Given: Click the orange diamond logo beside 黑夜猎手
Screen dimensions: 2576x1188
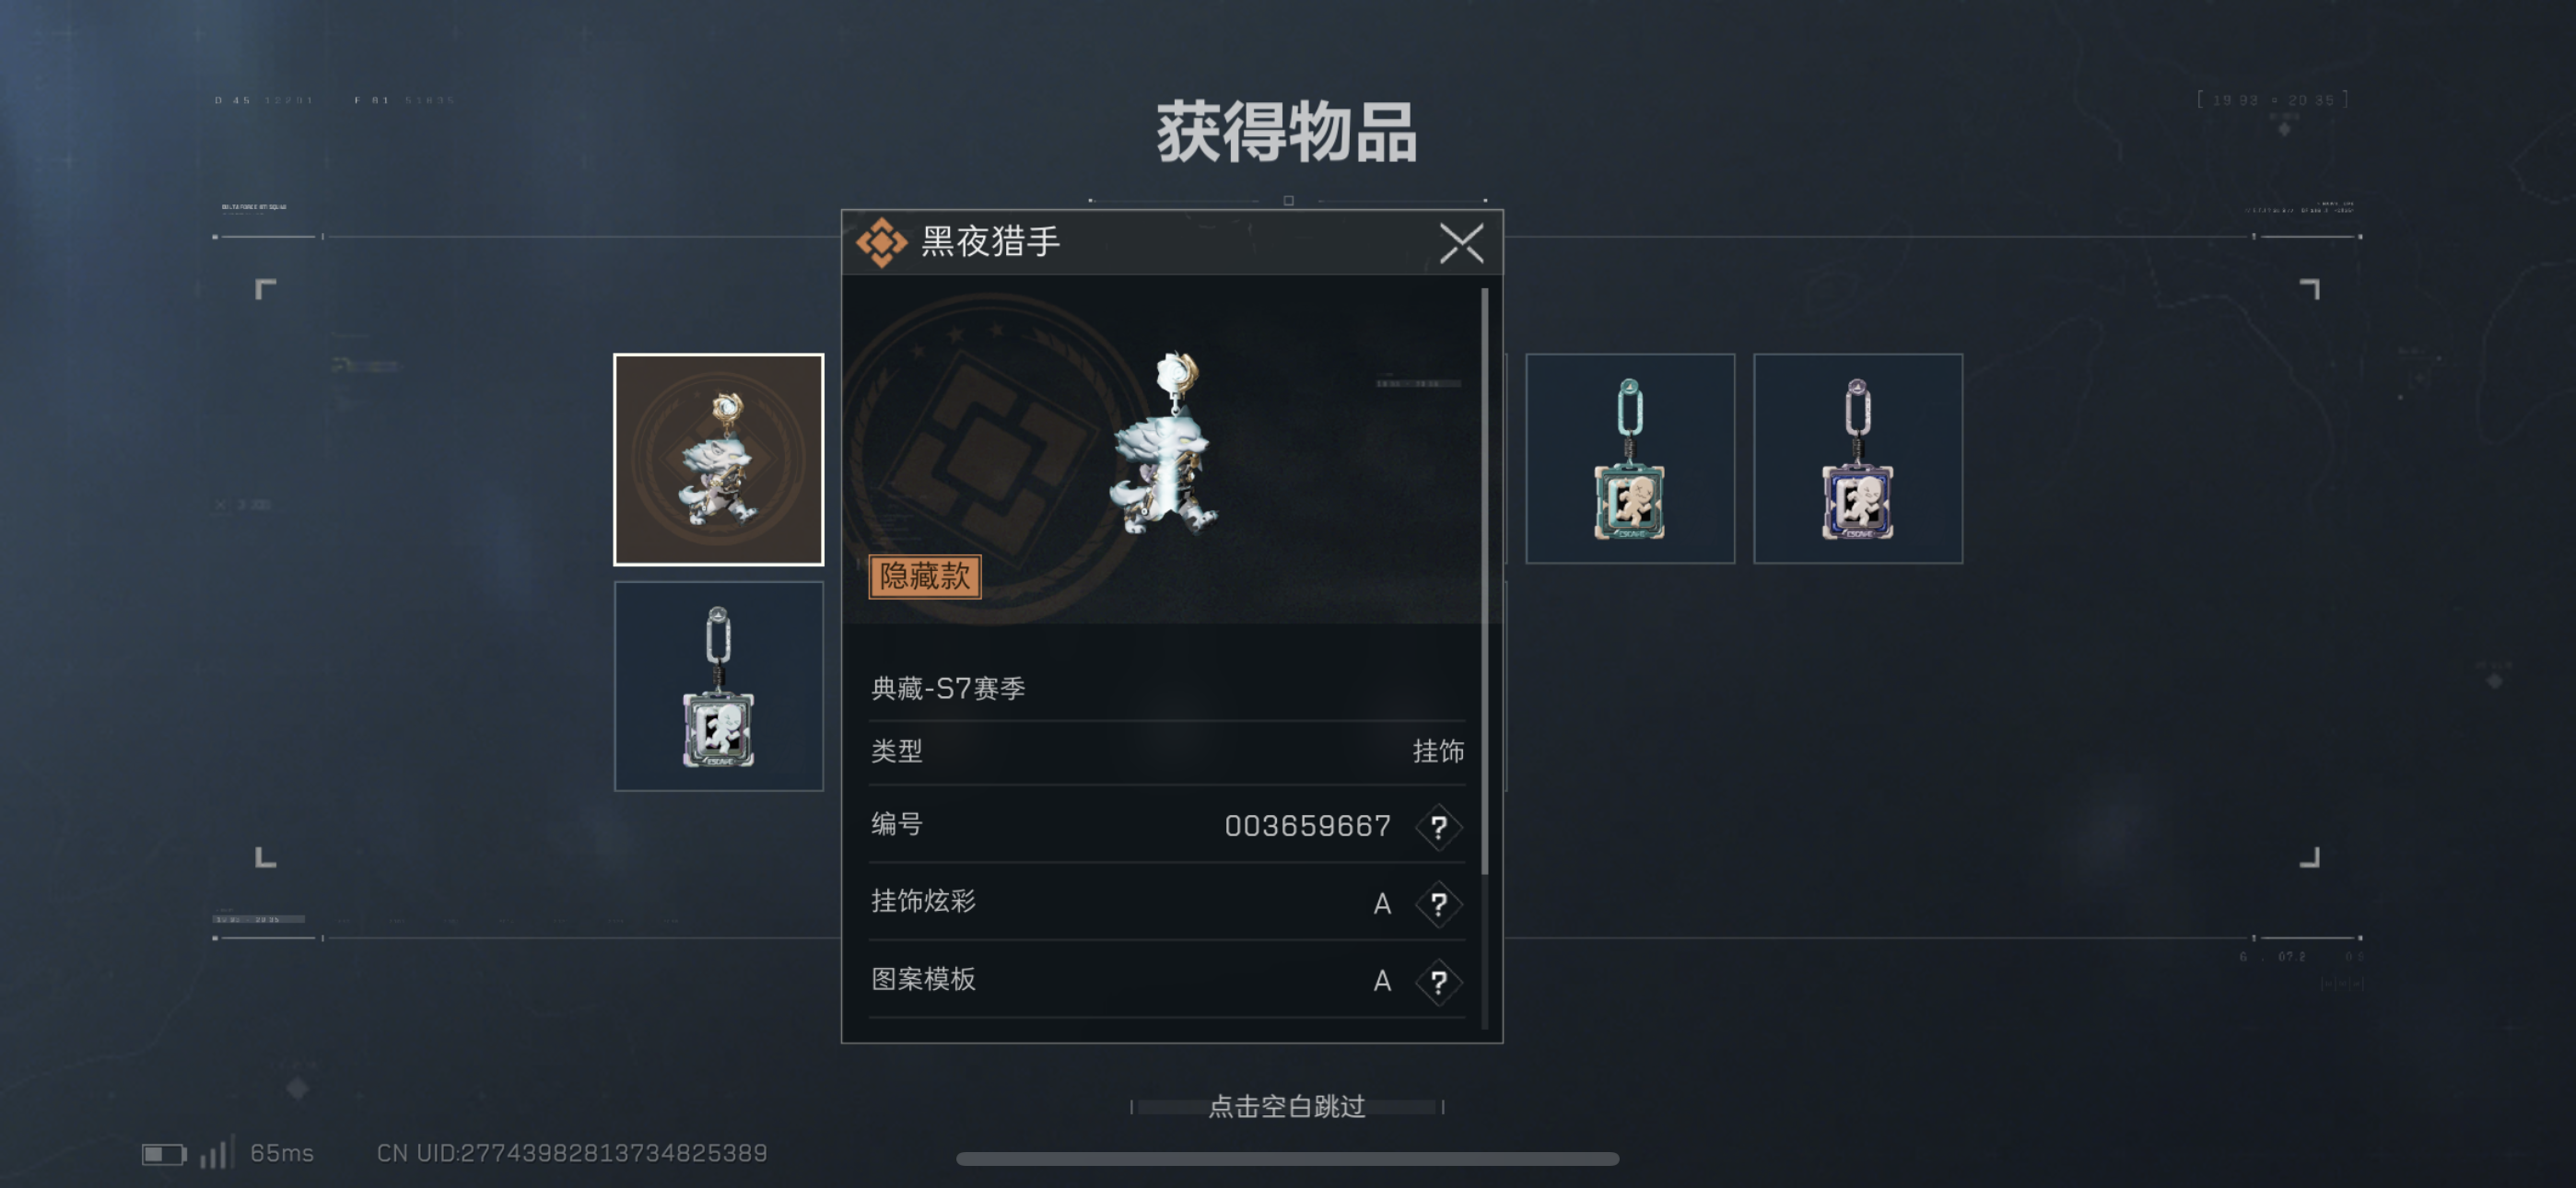Looking at the screenshot, I should click(881, 242).
